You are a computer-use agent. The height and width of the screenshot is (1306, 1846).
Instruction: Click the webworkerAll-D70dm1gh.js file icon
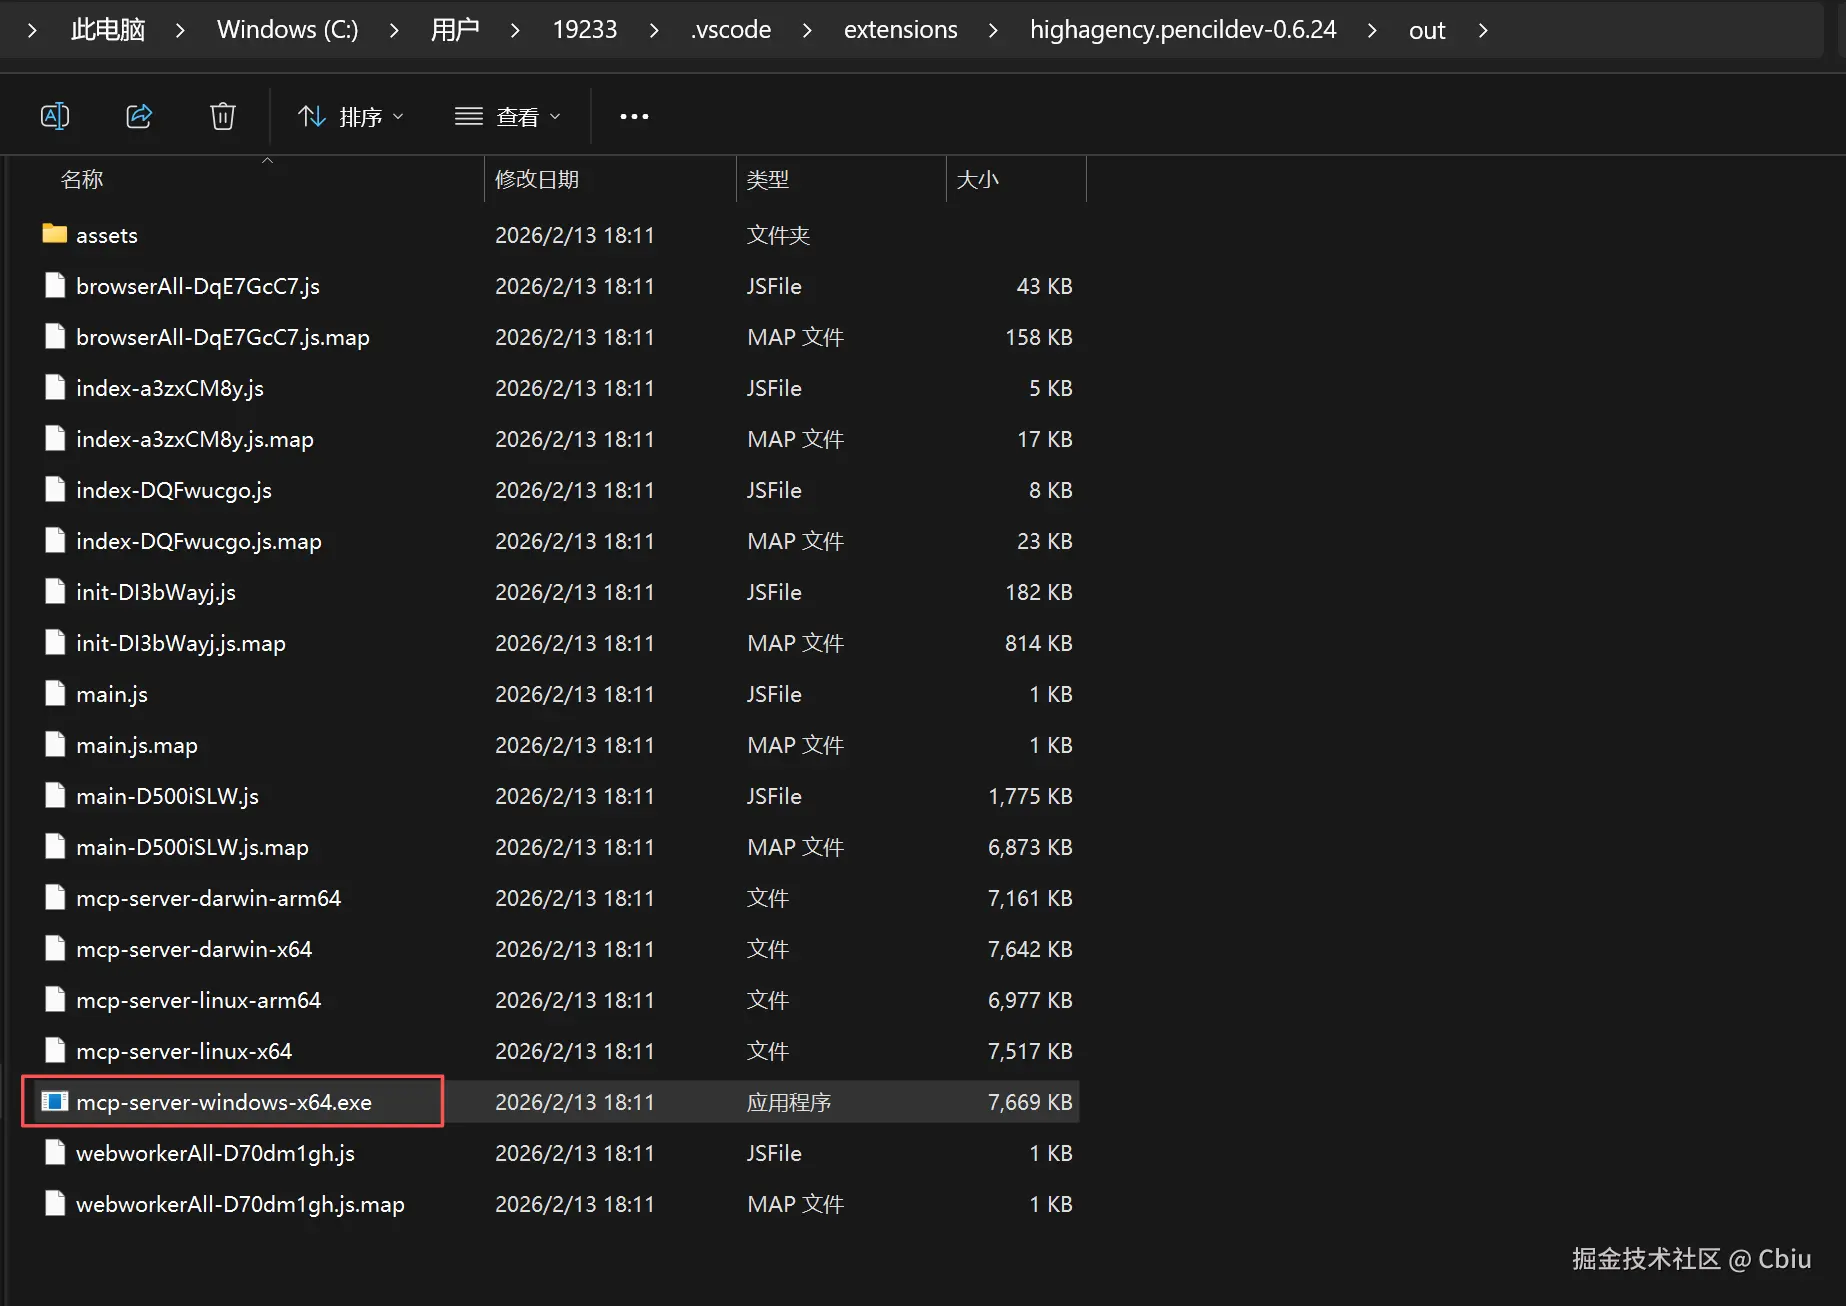point(55,1152)
